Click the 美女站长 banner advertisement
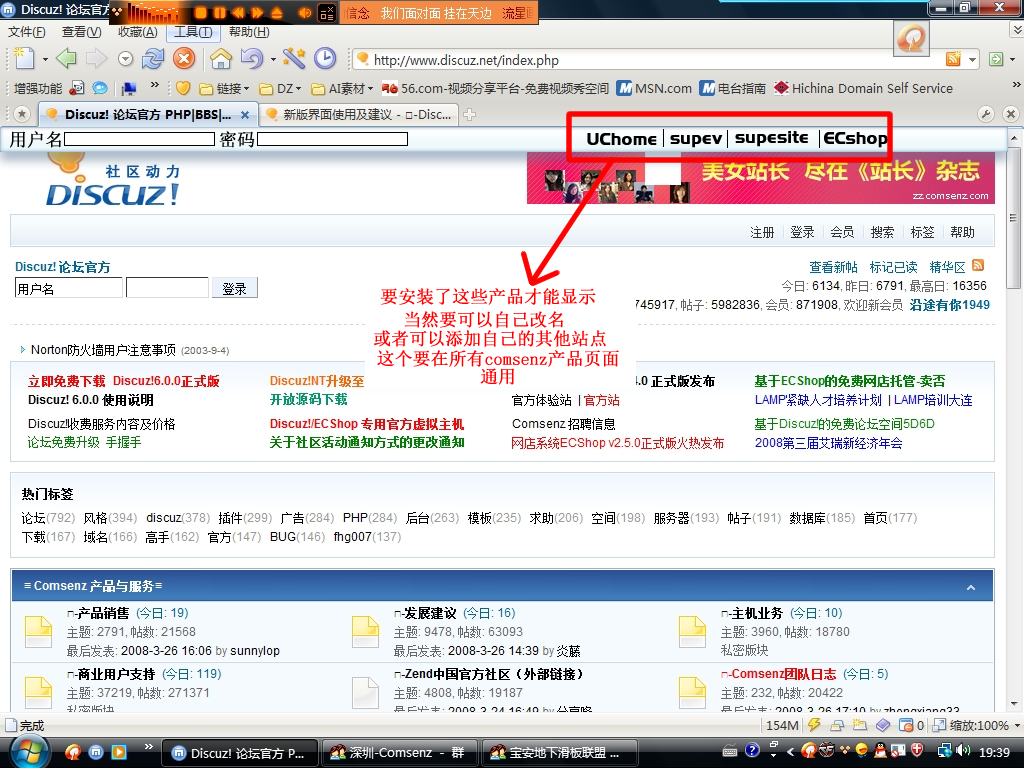Image resolution: width=1024 pixels, height=768 pixels. 761,178
